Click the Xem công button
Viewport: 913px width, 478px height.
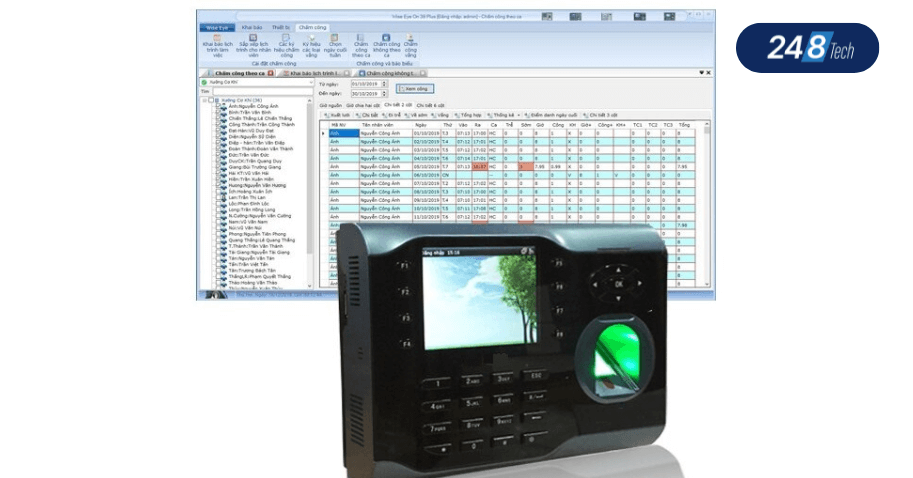tap(415, 88)
